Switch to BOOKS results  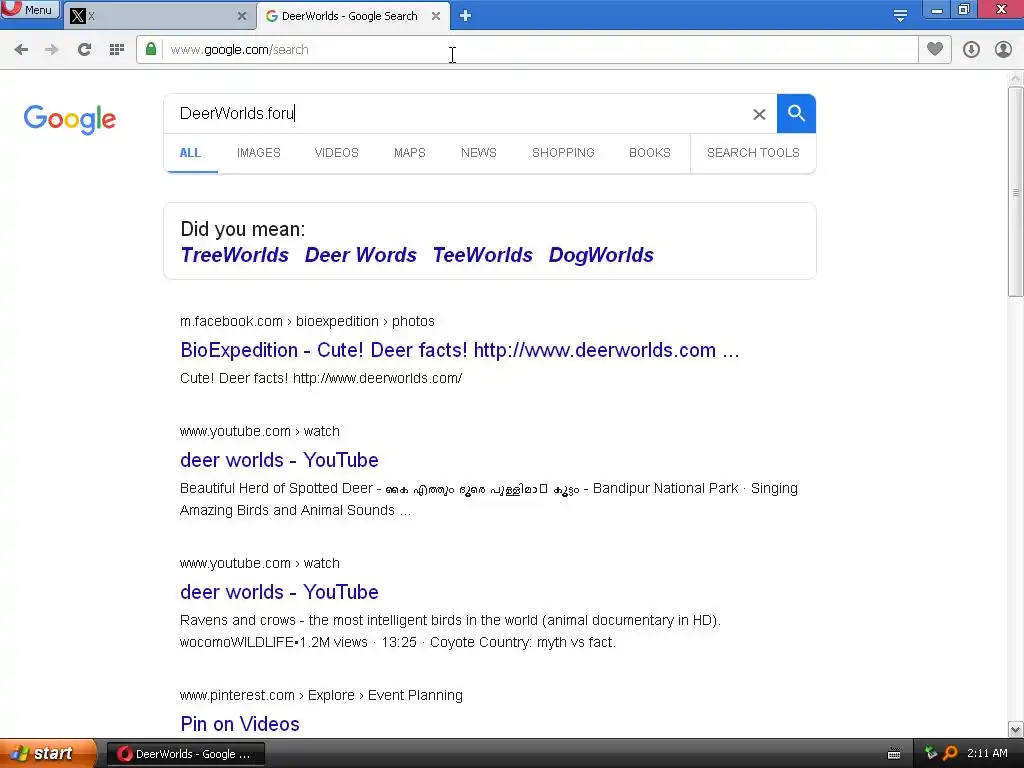[650, 153]
